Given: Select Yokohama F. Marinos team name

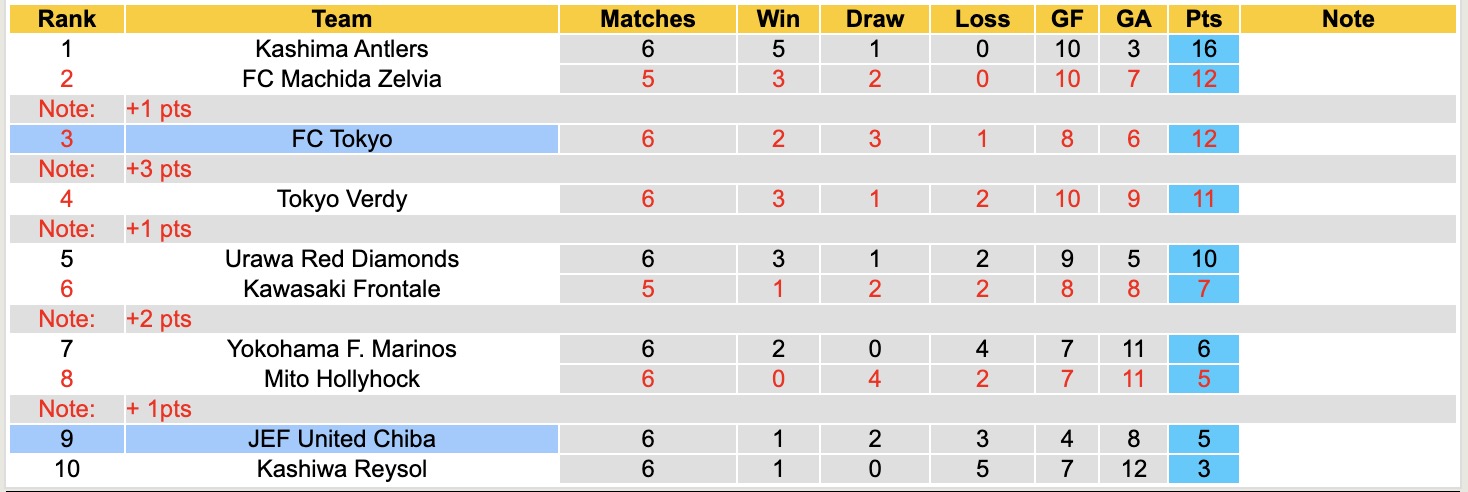Looking at the screenshot, I should click(341, 349).
